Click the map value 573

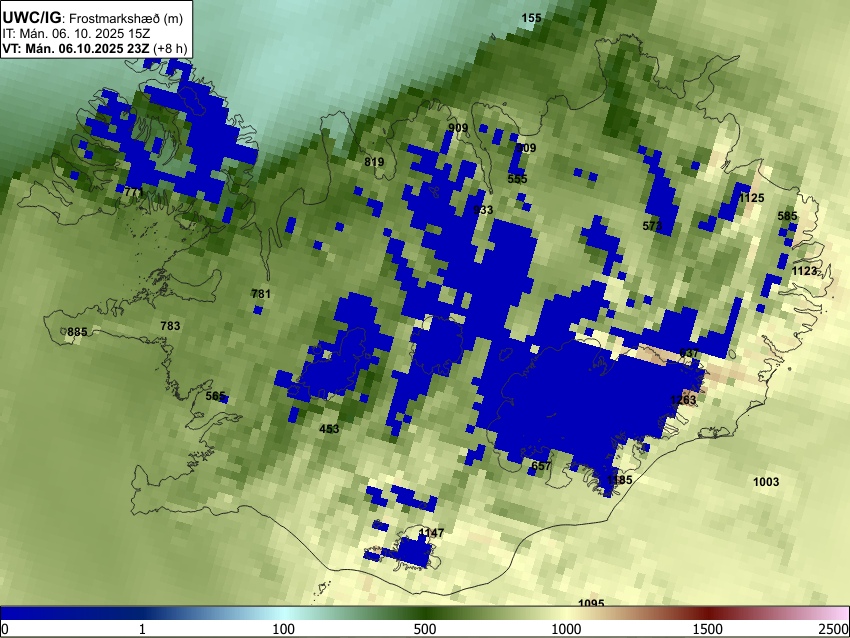(x=652, y=225)
